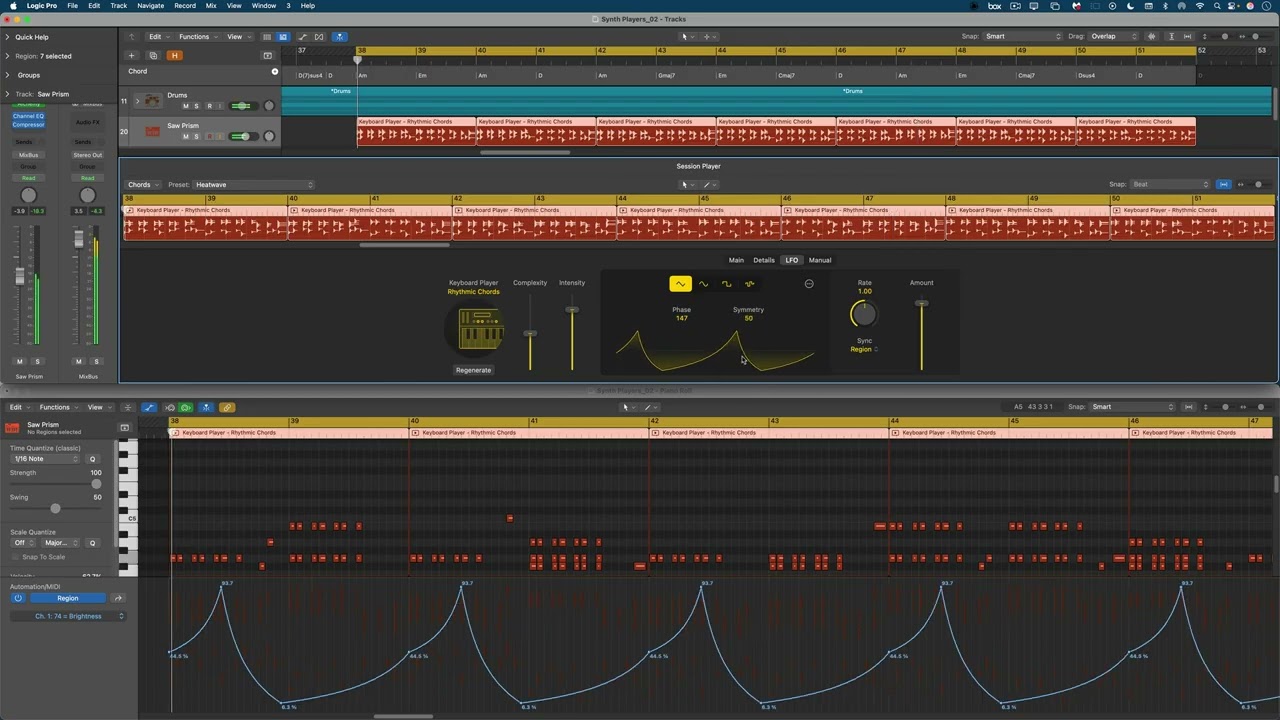Toggle Piano Roll MIDI Out green button
This screenshot has width=1280, height=720.
point(186,407)
